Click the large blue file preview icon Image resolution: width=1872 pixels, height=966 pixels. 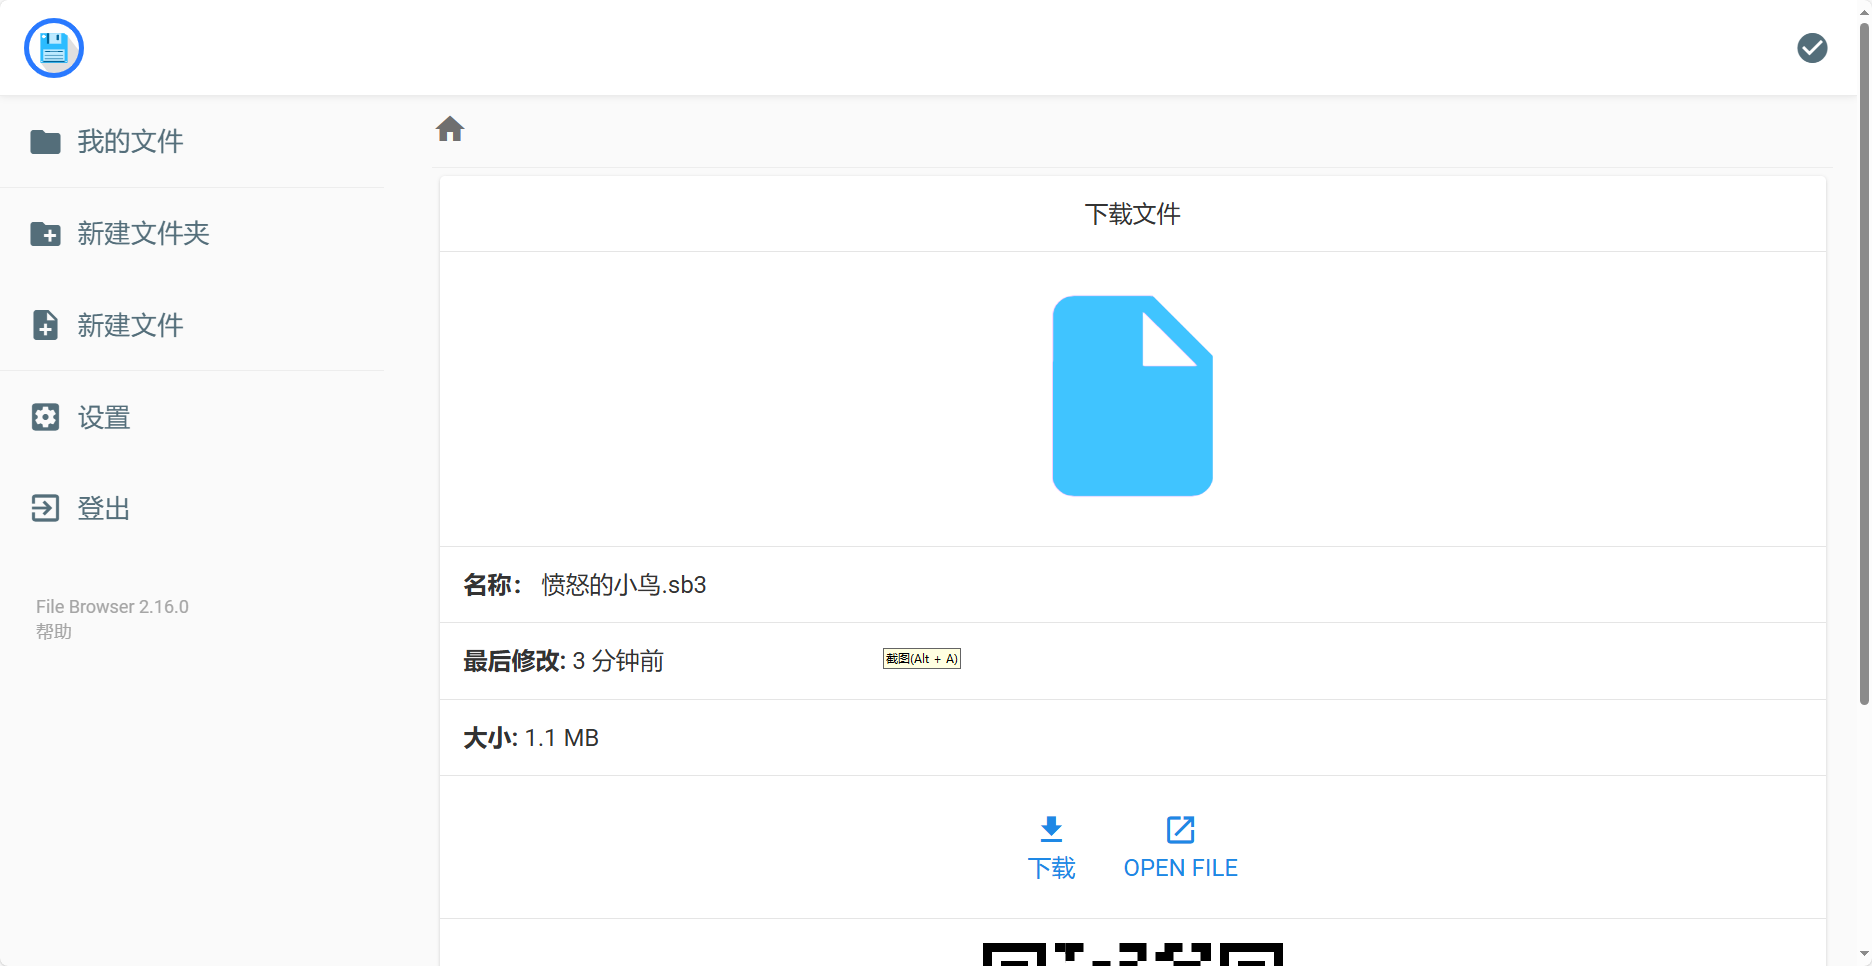point(1132,396)
